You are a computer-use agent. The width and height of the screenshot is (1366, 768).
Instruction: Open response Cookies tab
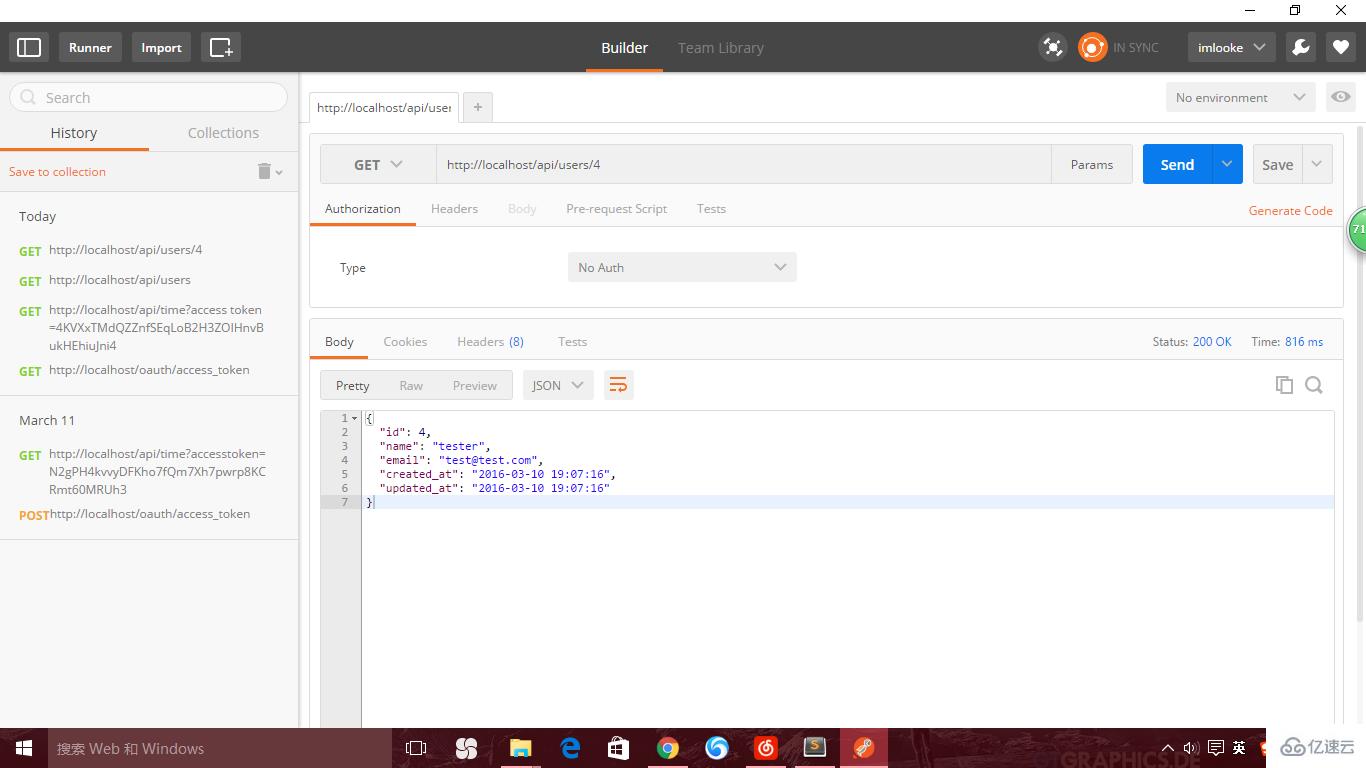(405, 341)
